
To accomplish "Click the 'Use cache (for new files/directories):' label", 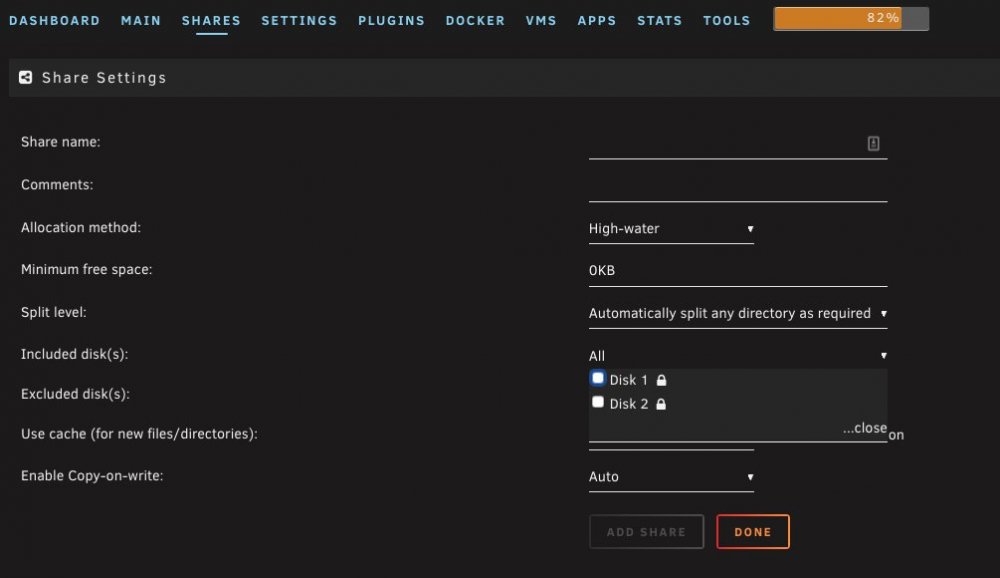I will point(139,434).
